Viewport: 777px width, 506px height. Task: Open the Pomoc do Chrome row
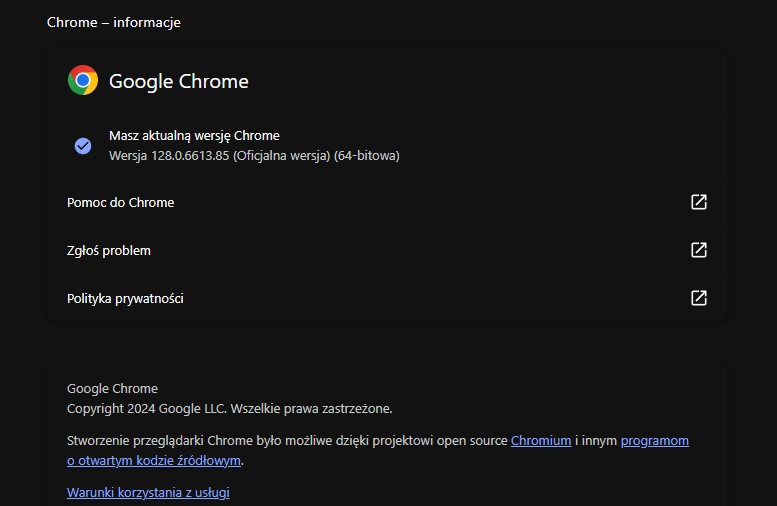[387, 202]
